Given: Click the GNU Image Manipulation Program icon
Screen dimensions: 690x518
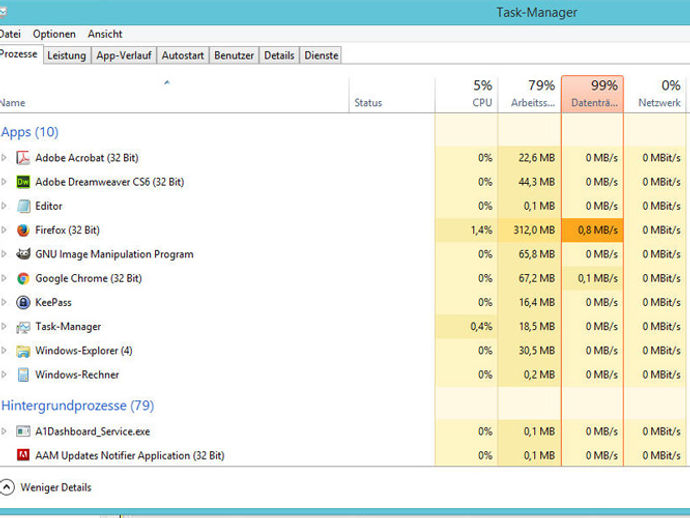Looking at the screenshot, I should [x=23, y=254].
